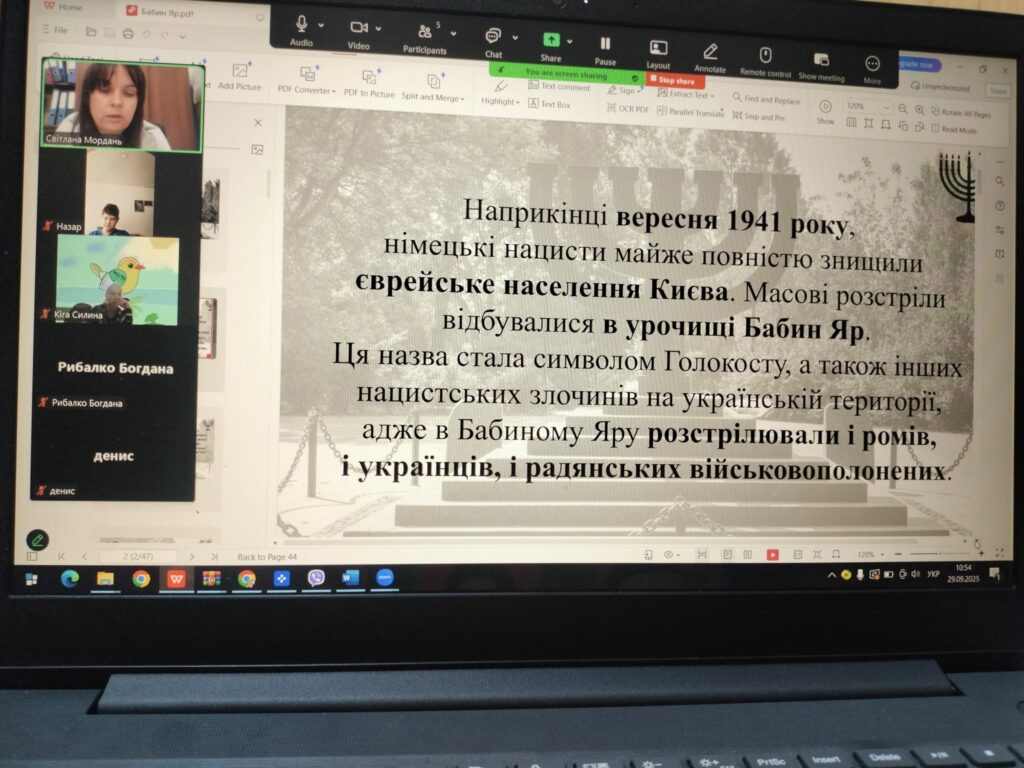Mute audio with Zoom microphone icon
The image size is (1024, 768).
click(301, 24)
